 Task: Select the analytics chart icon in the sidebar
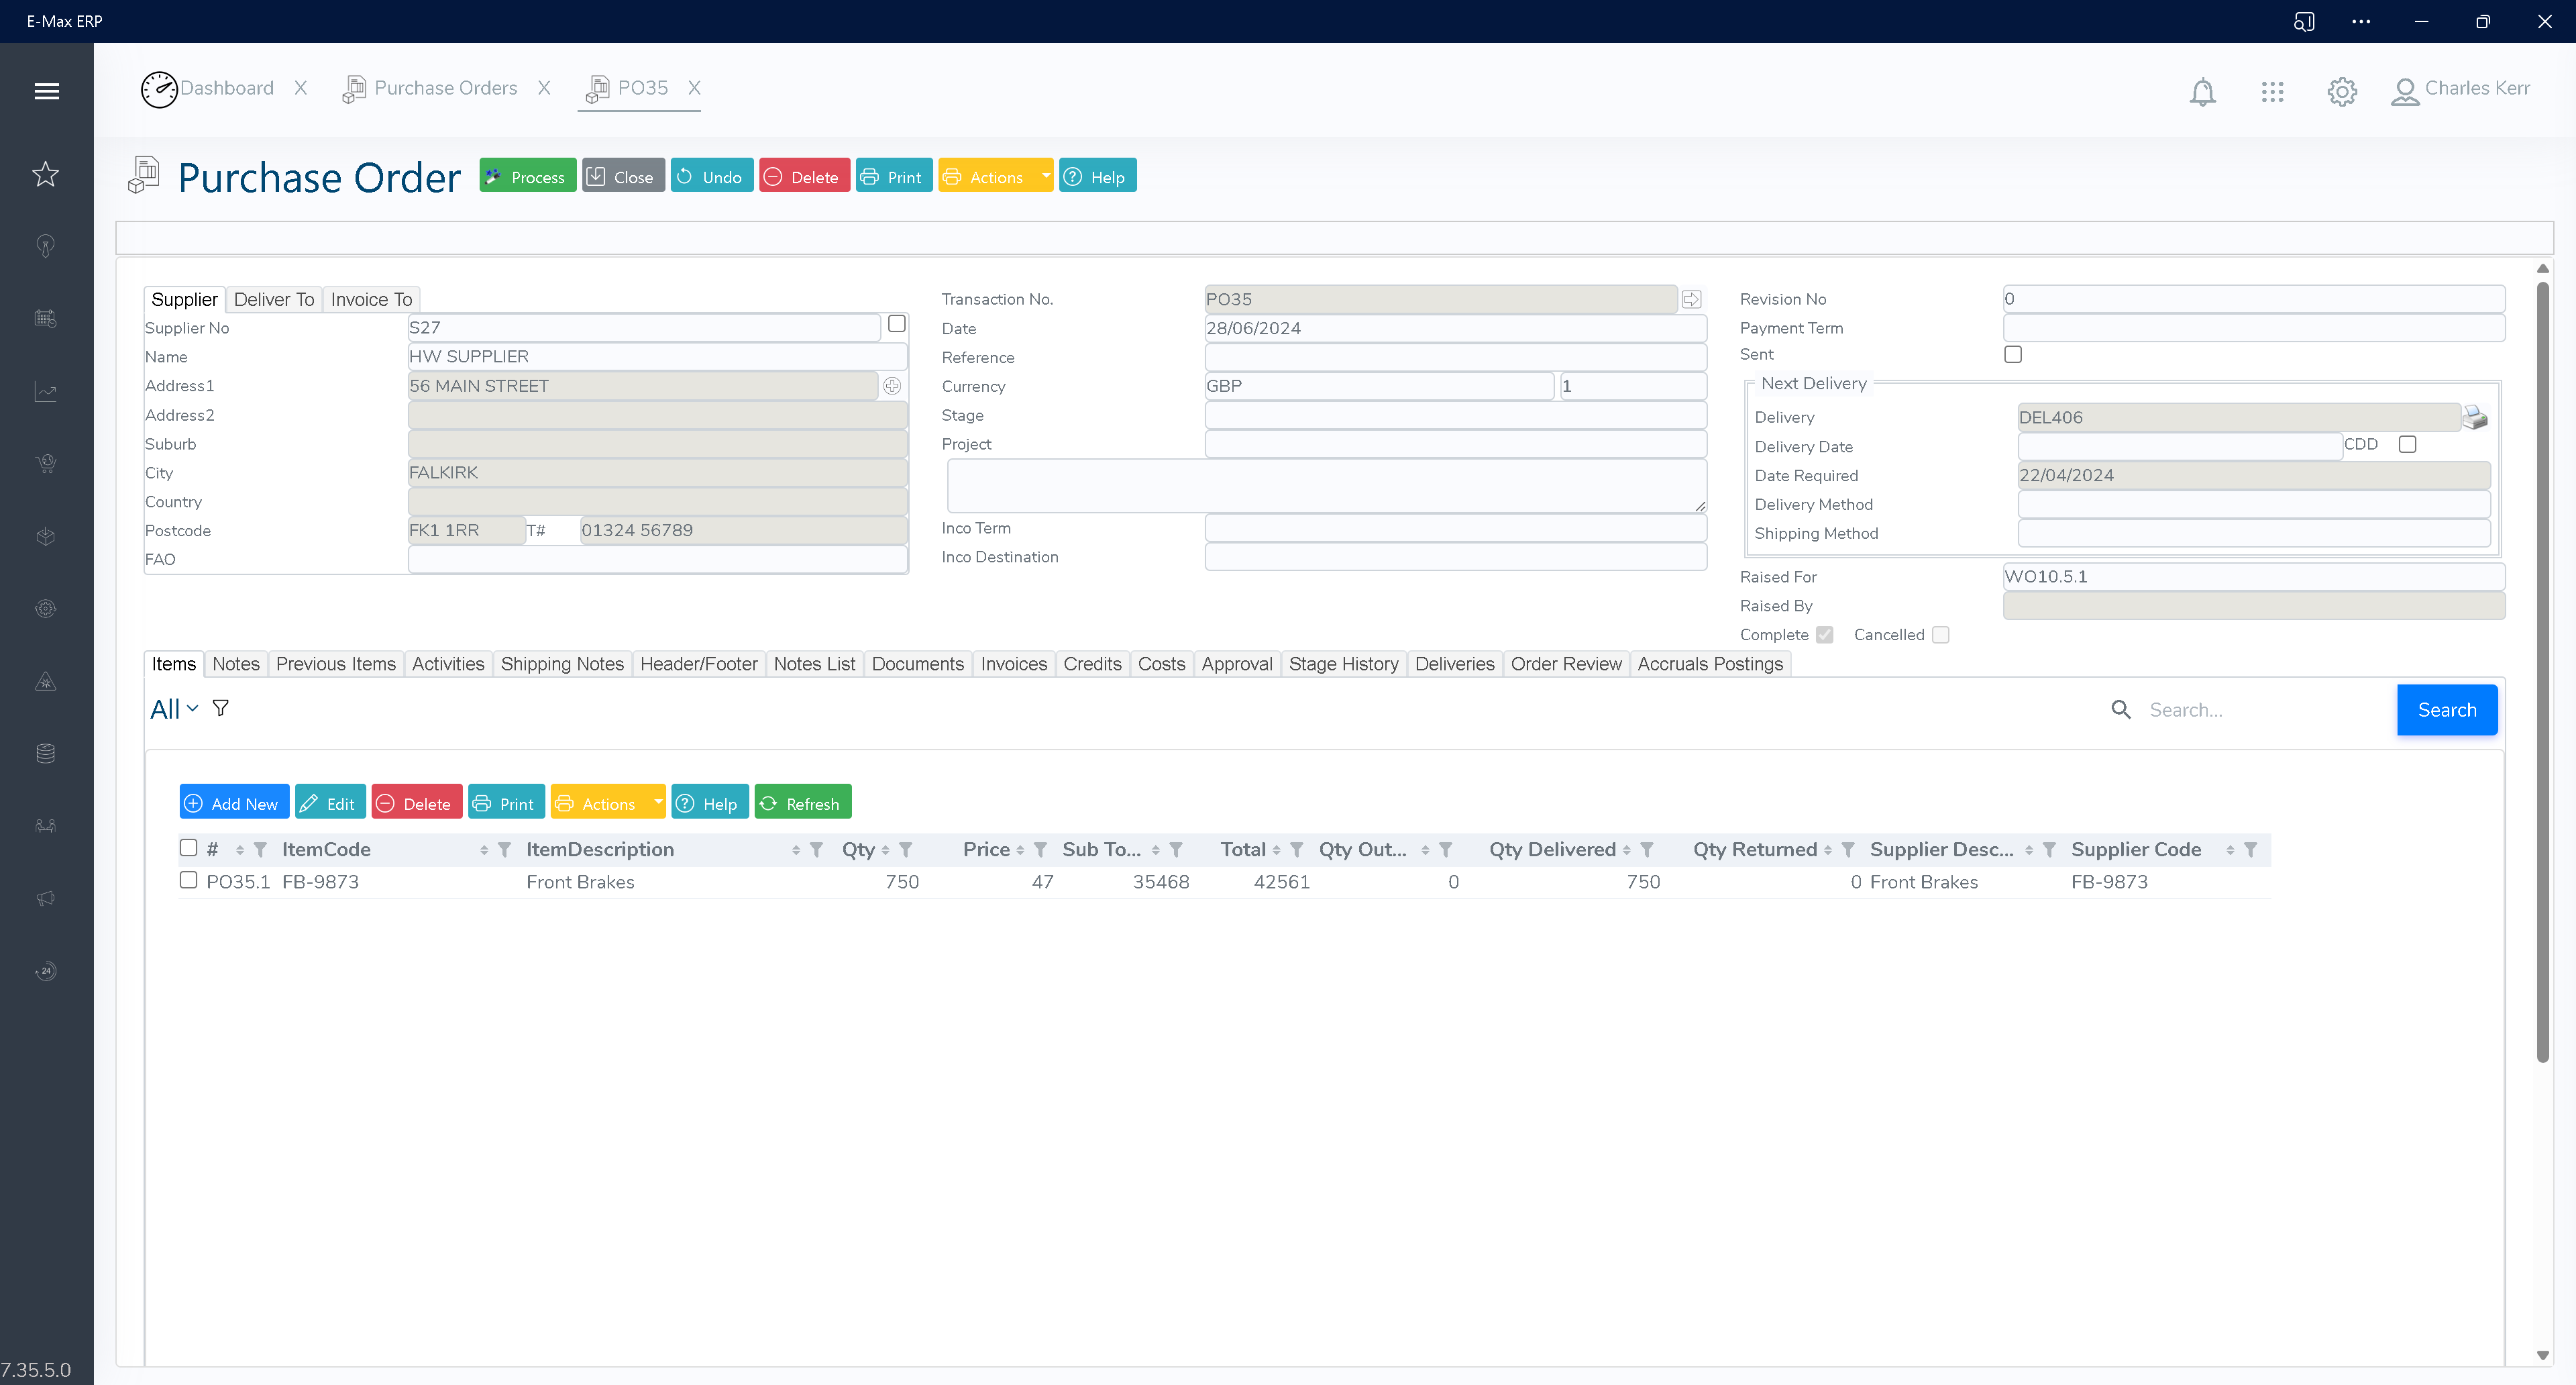pyautogui.click(x=45, y=391)
